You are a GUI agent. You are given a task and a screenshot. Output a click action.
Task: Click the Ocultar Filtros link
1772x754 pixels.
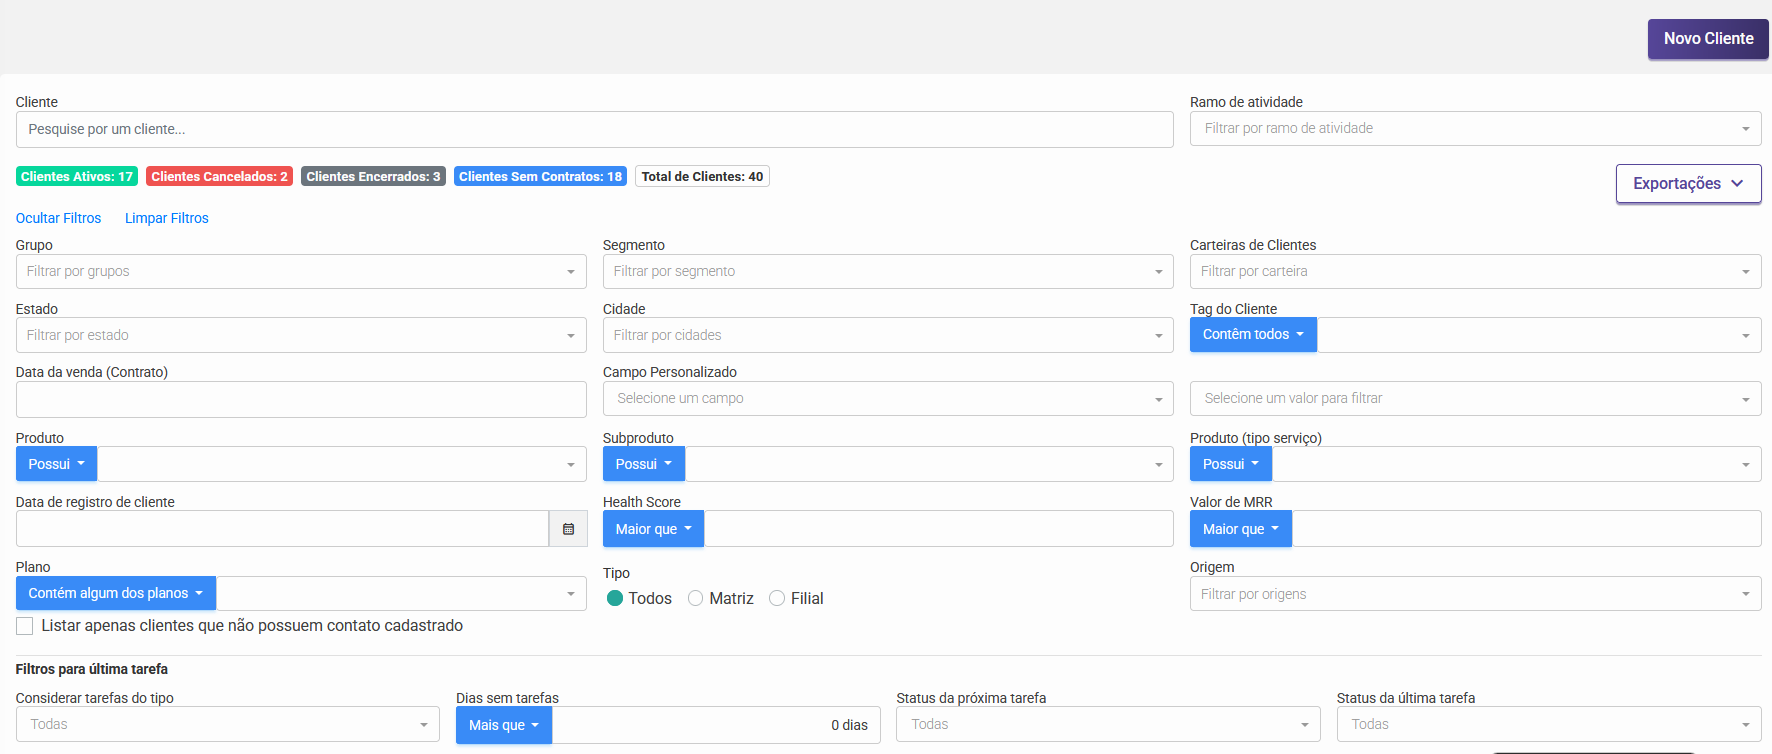pyautogui.click(x=58, y=218)
